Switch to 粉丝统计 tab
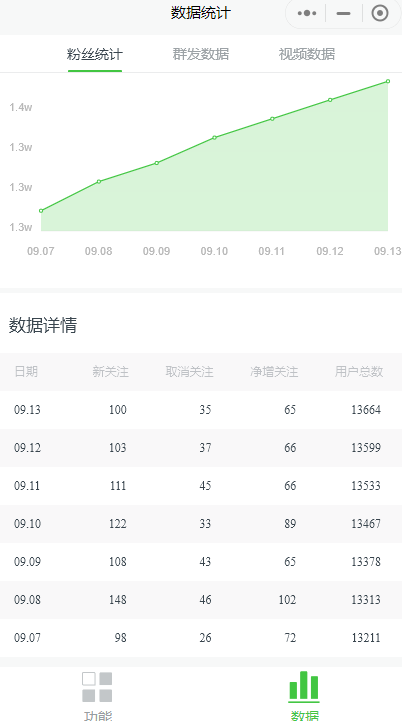402x721 pixels. click(x=95, y=54)
